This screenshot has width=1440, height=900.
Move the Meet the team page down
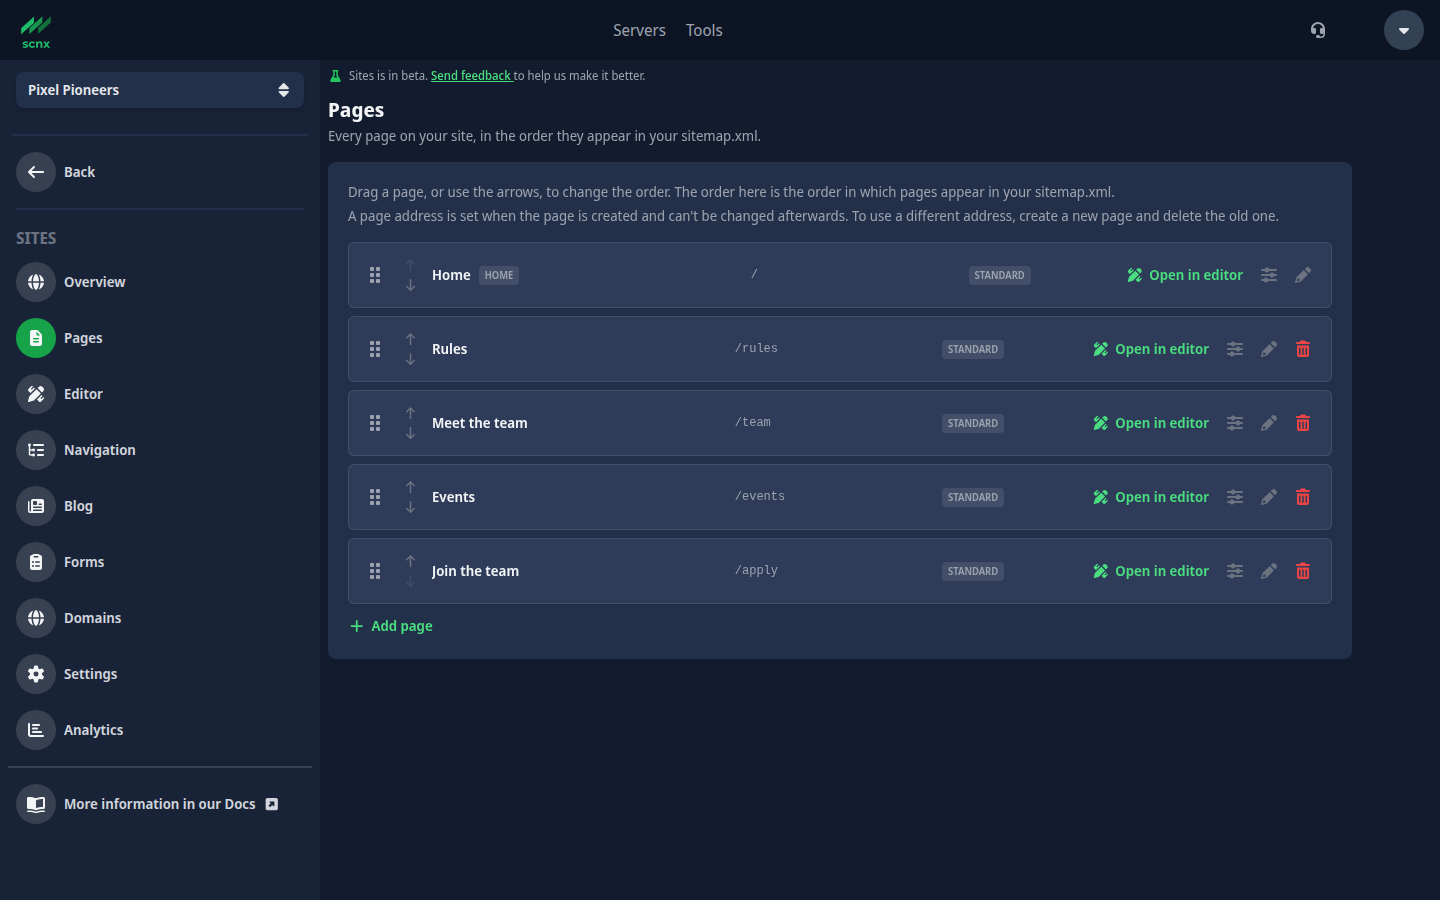coord(410,433)
